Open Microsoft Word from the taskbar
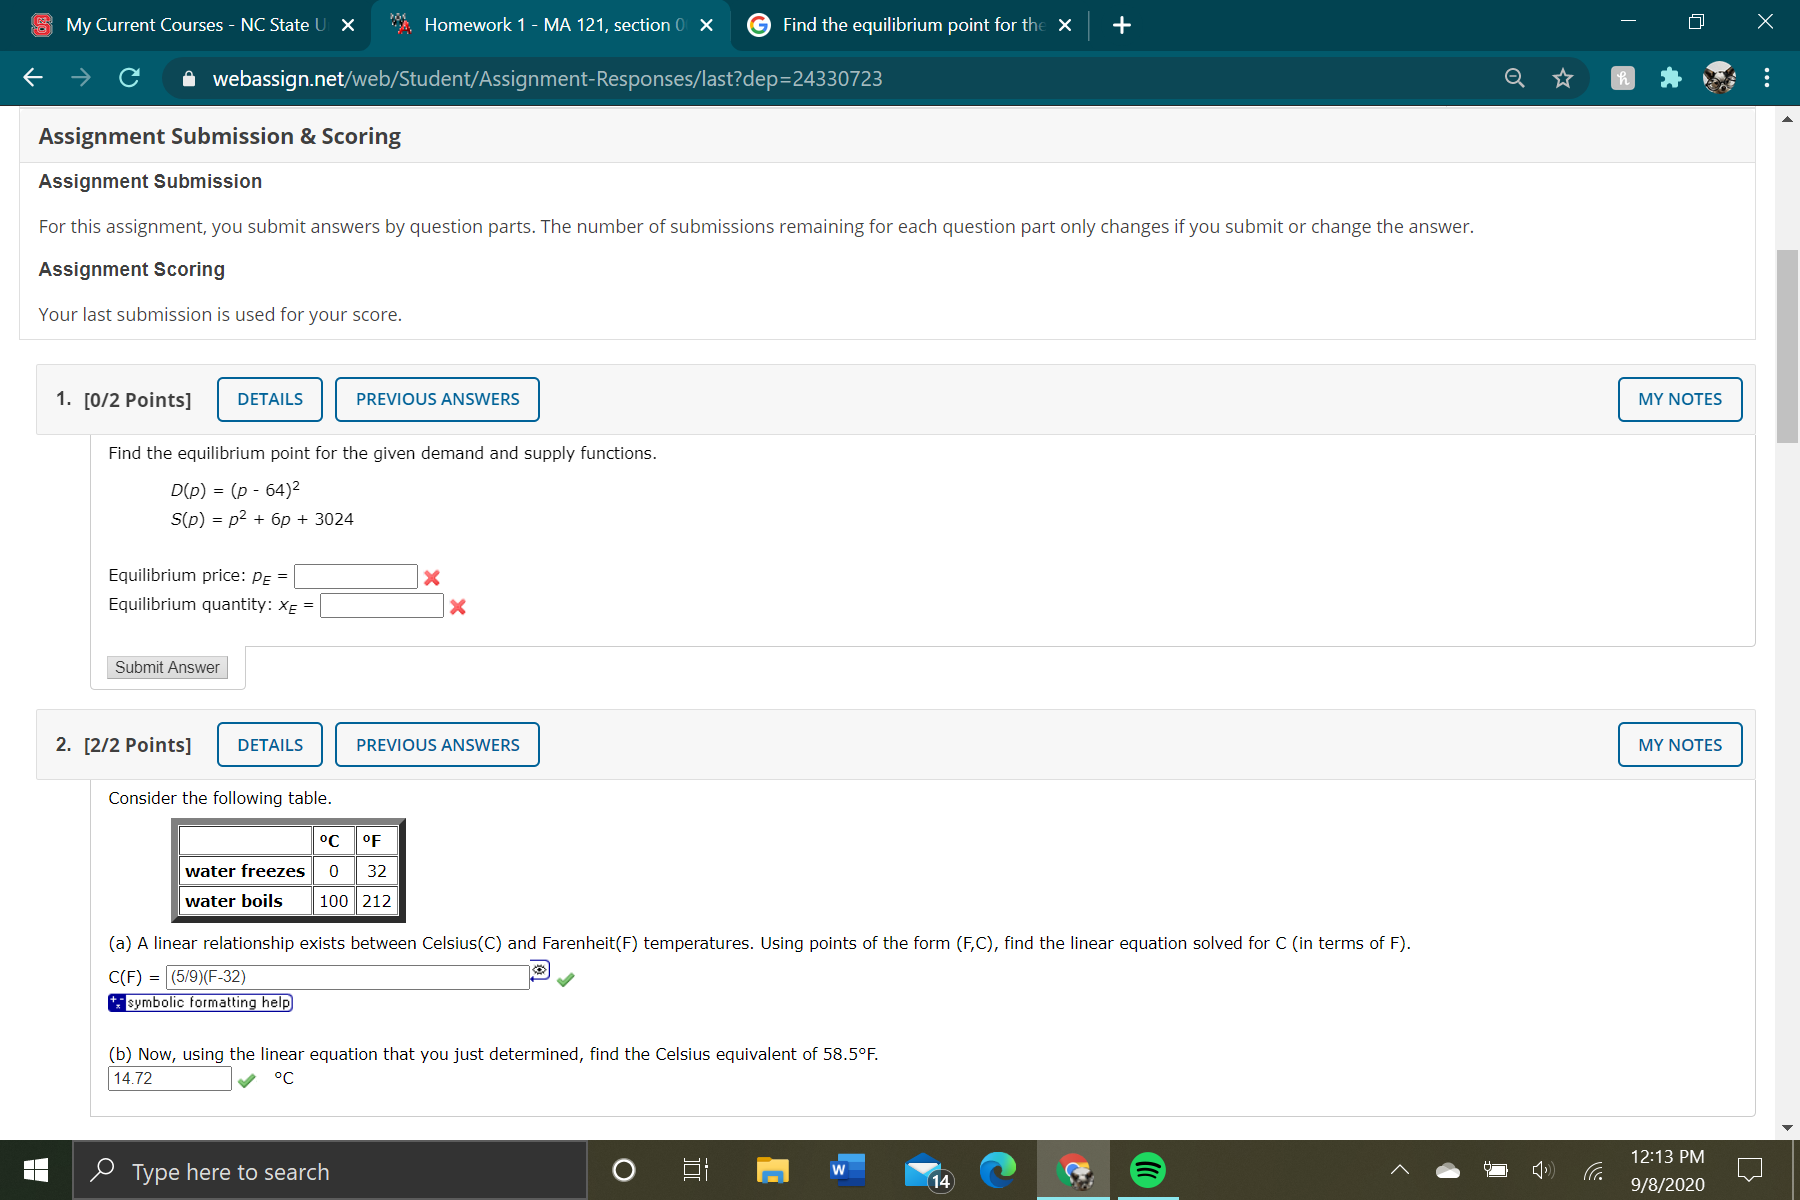This screenshot has height=1200, width=1800. click(846, 1170)
